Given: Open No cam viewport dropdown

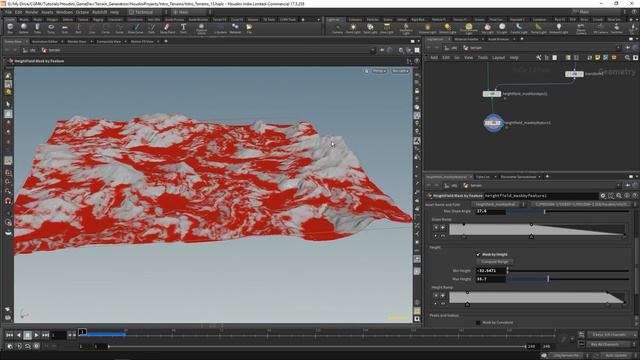Looking at the screenshot, I should (400, 71).
